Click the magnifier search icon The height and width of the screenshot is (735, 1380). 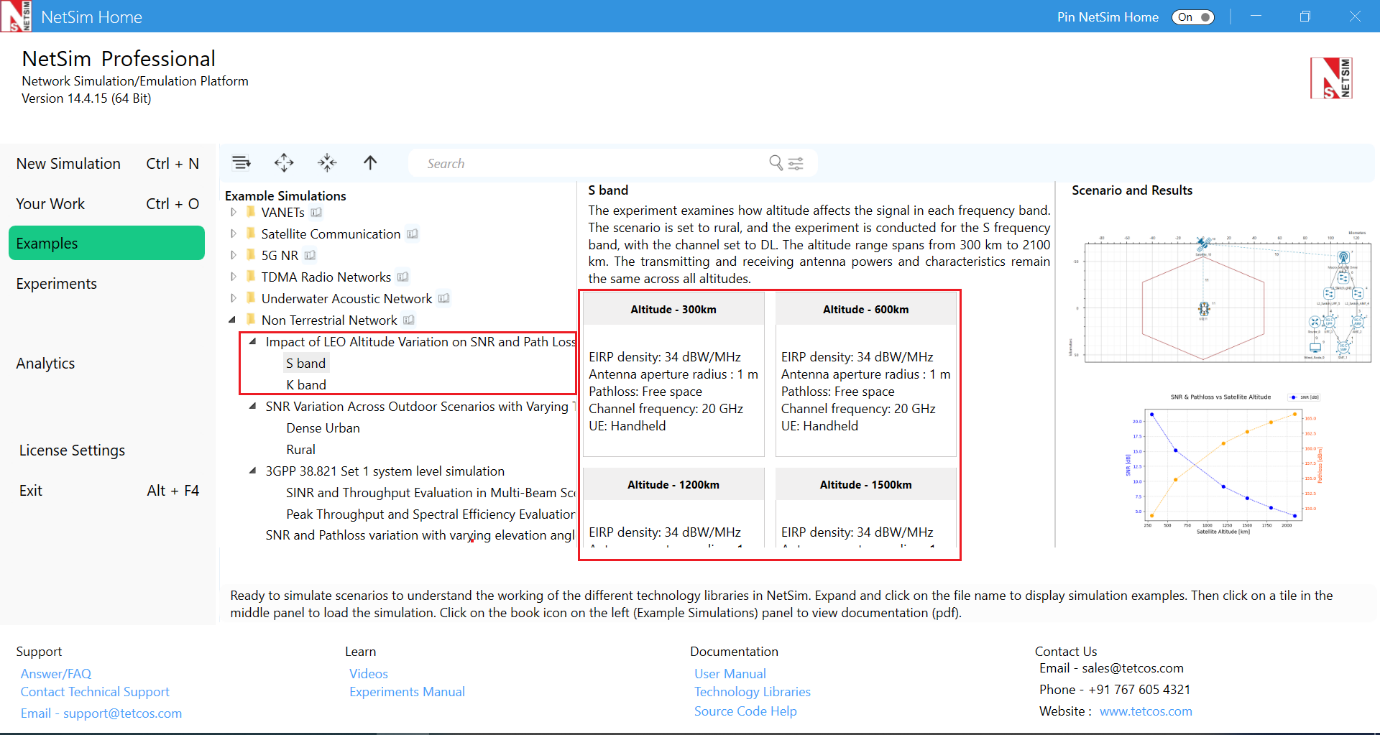point(776,163)
